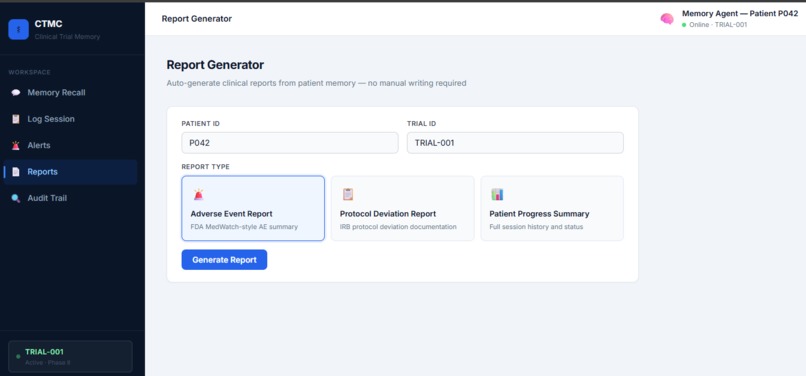Click the 'Clinical Trial Memory' subtitle
806x376 pixels.
67,37
